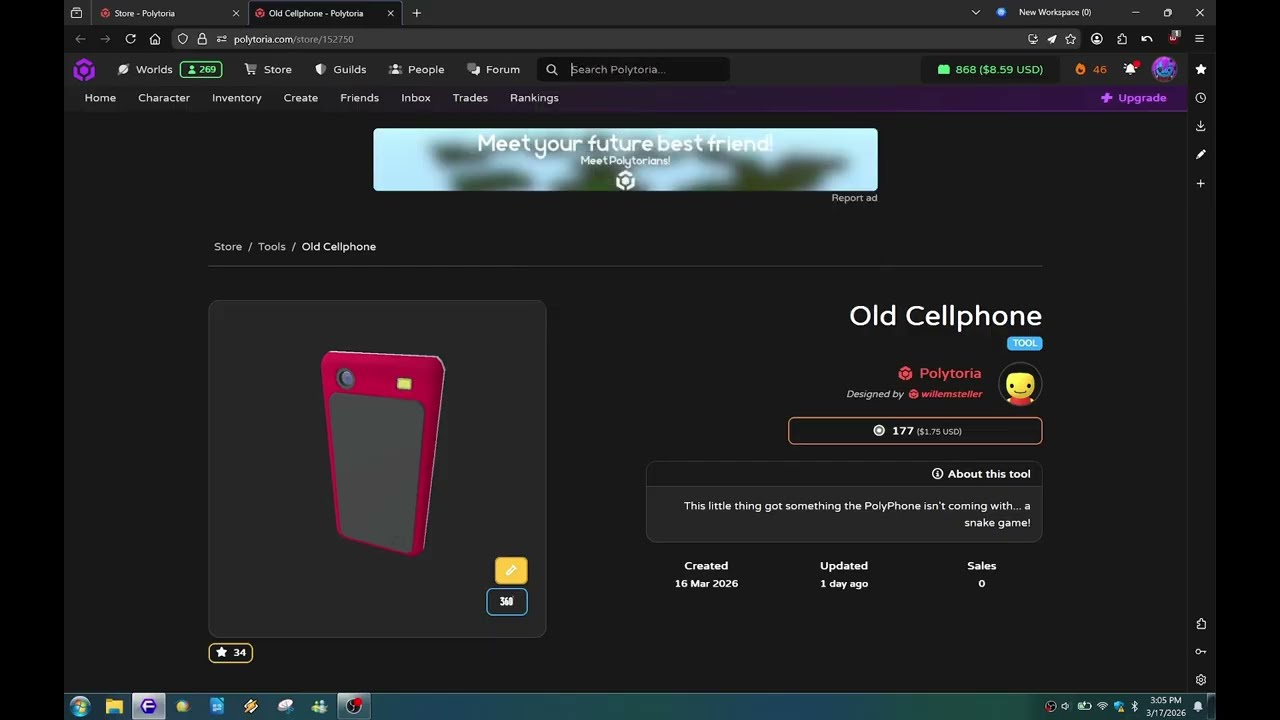
Task: Open the browser extensions puzzle icon
Action: (1122, 39)
